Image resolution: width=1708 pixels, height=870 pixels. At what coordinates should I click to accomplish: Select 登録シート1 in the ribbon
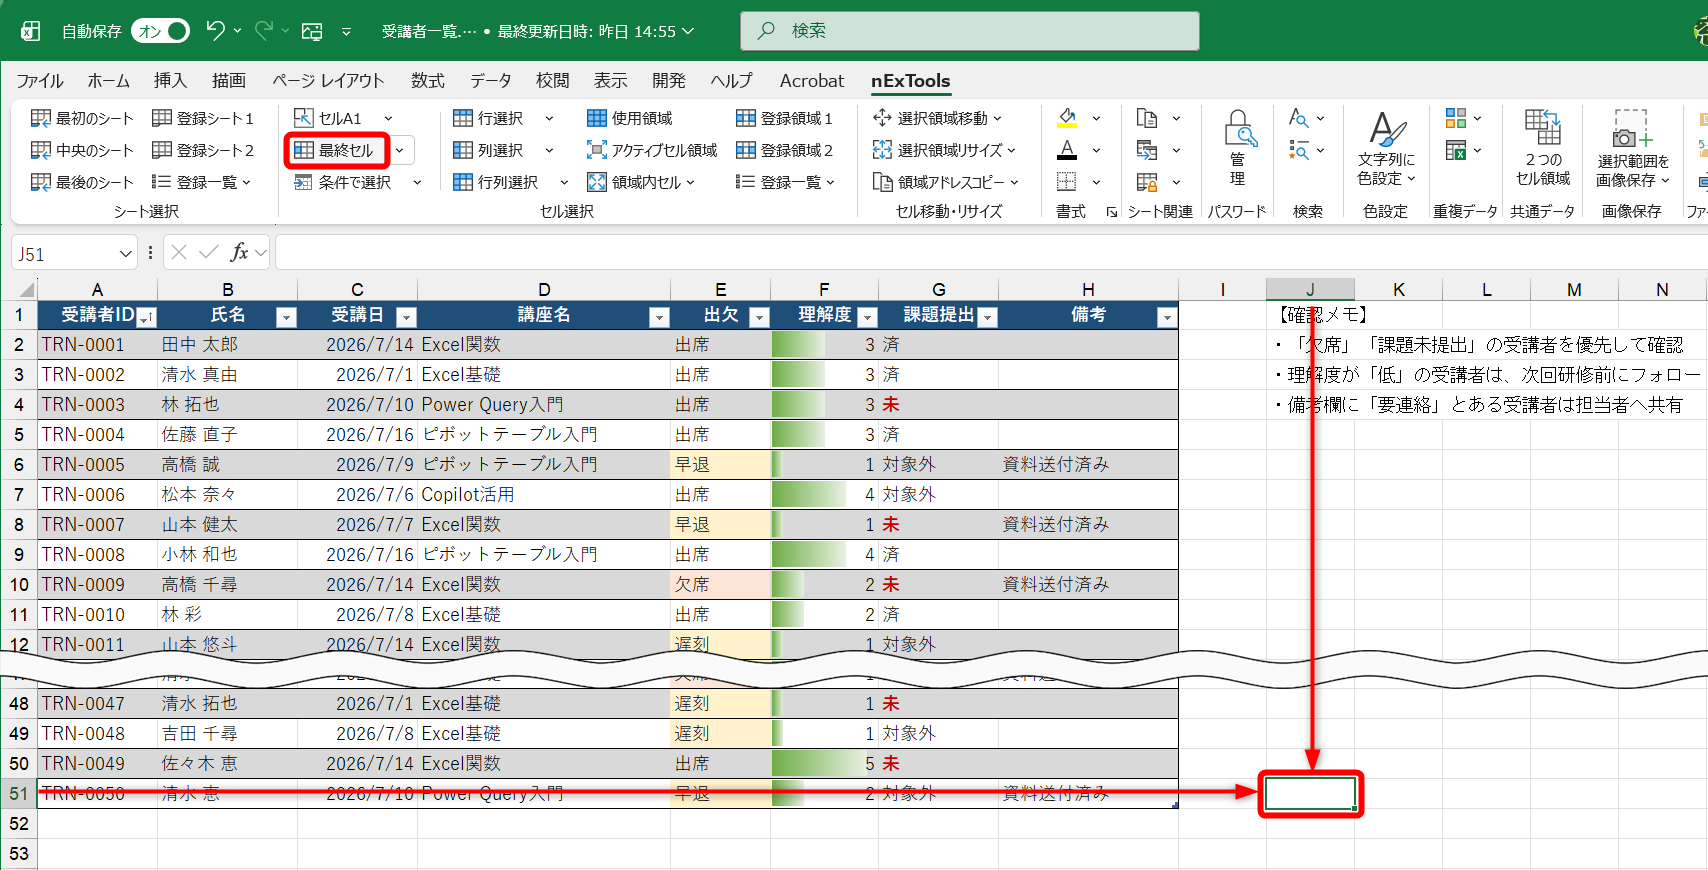point(203,118)
